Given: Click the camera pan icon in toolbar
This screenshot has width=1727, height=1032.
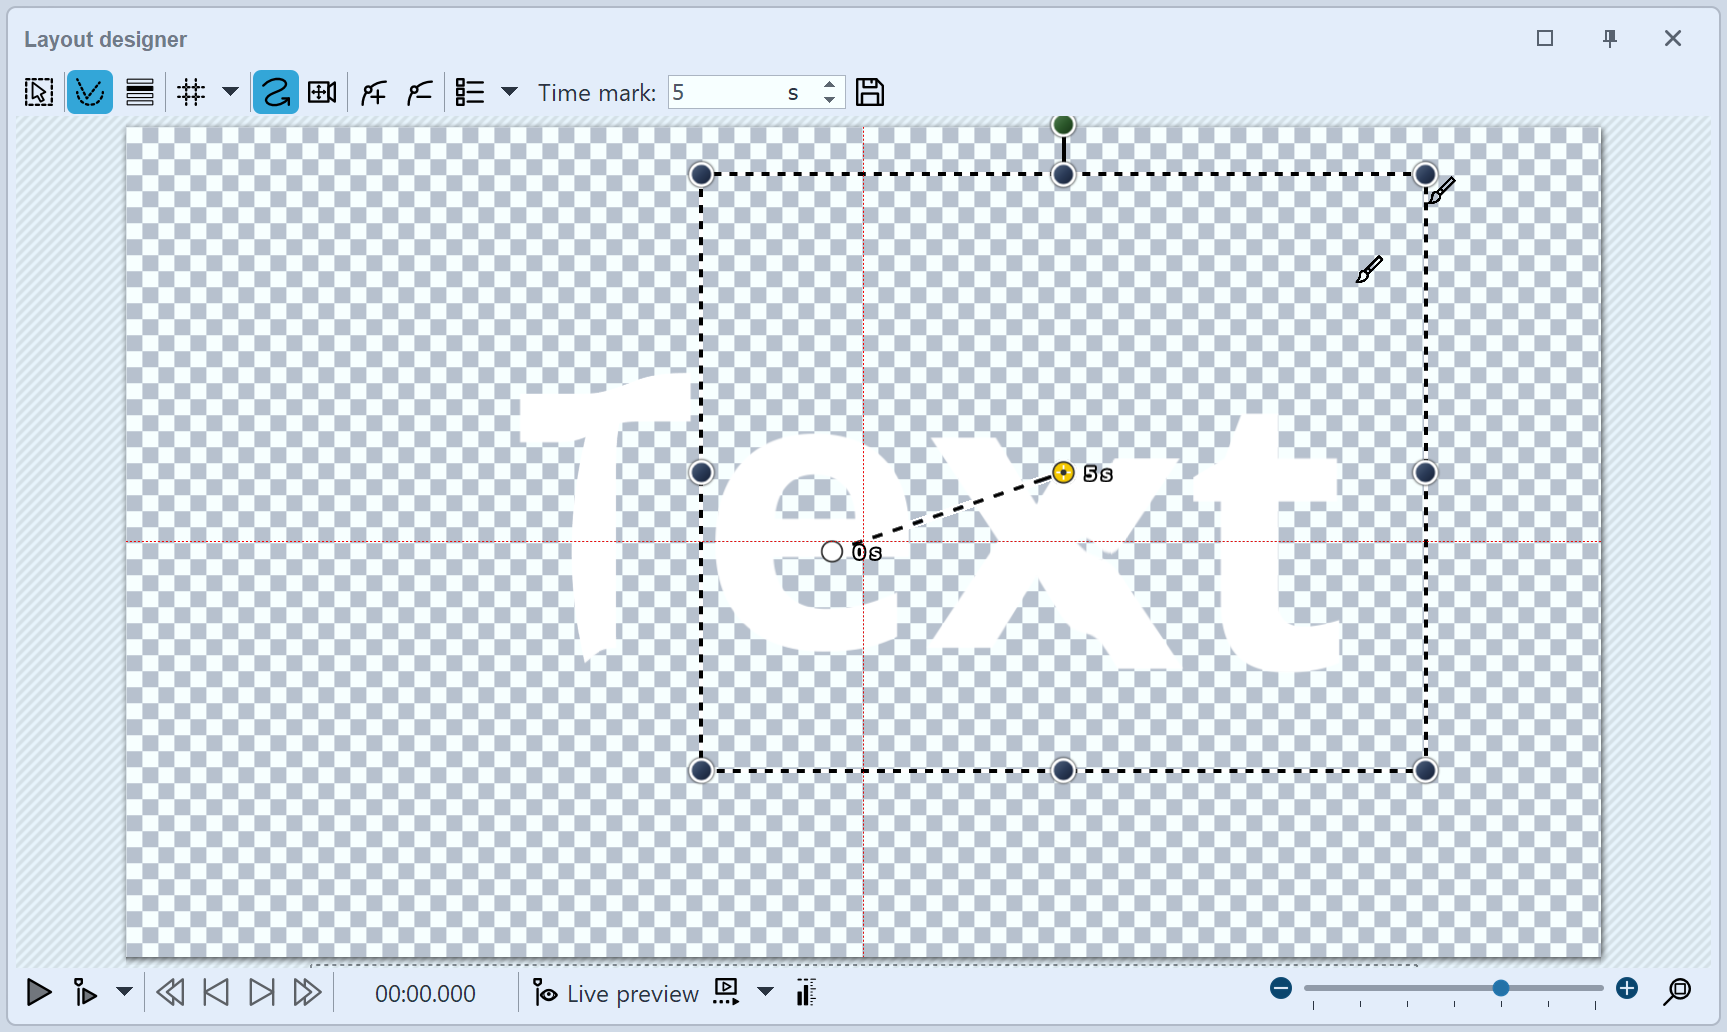Looking at the screenshot, I should 321,91.
